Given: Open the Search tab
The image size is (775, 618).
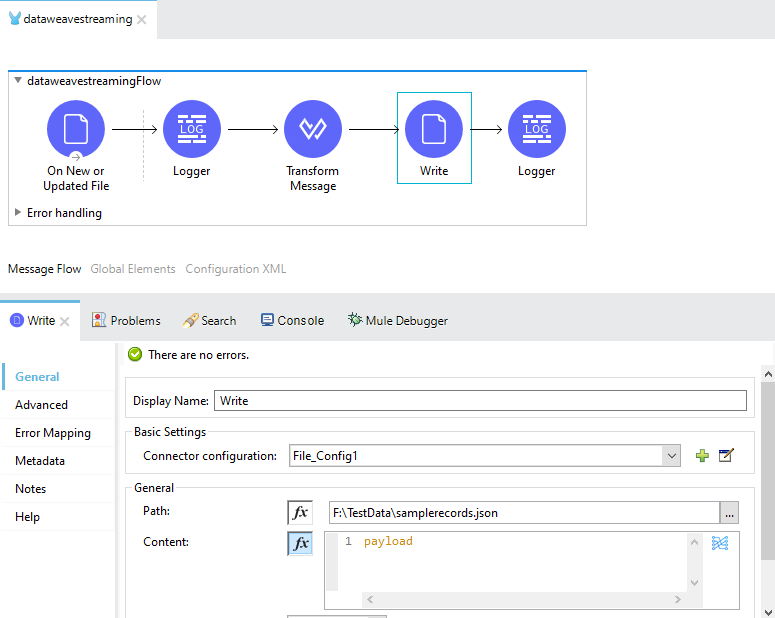Looking at the screenshot, I should [209, 320].
